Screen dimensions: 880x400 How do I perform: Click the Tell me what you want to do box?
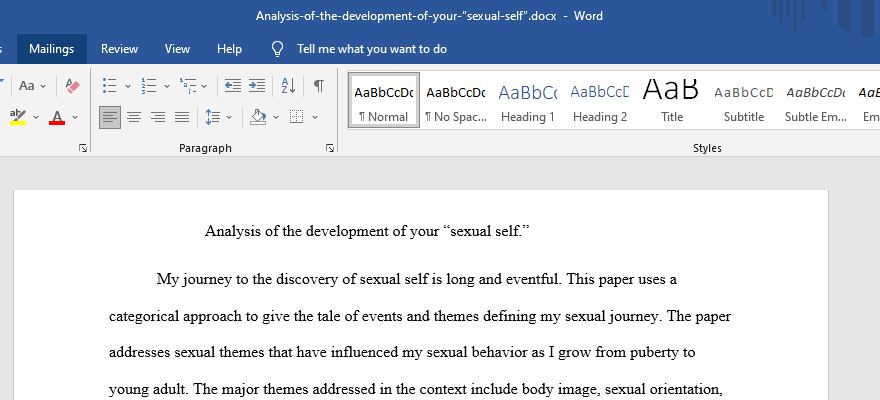[x=372, y=49]
